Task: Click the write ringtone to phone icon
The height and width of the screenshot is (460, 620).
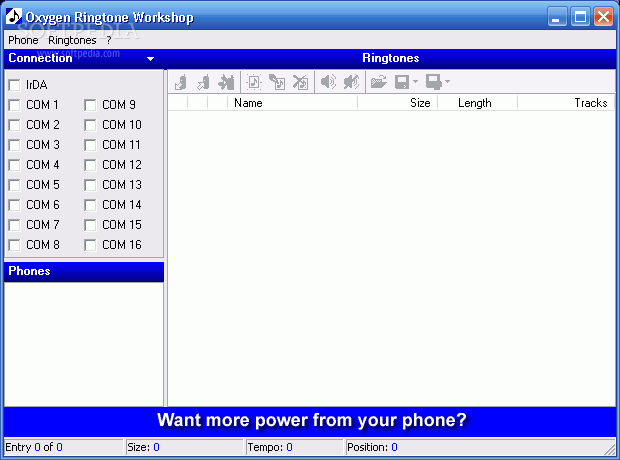Action: pyautogui.click(x=204, y=82)
